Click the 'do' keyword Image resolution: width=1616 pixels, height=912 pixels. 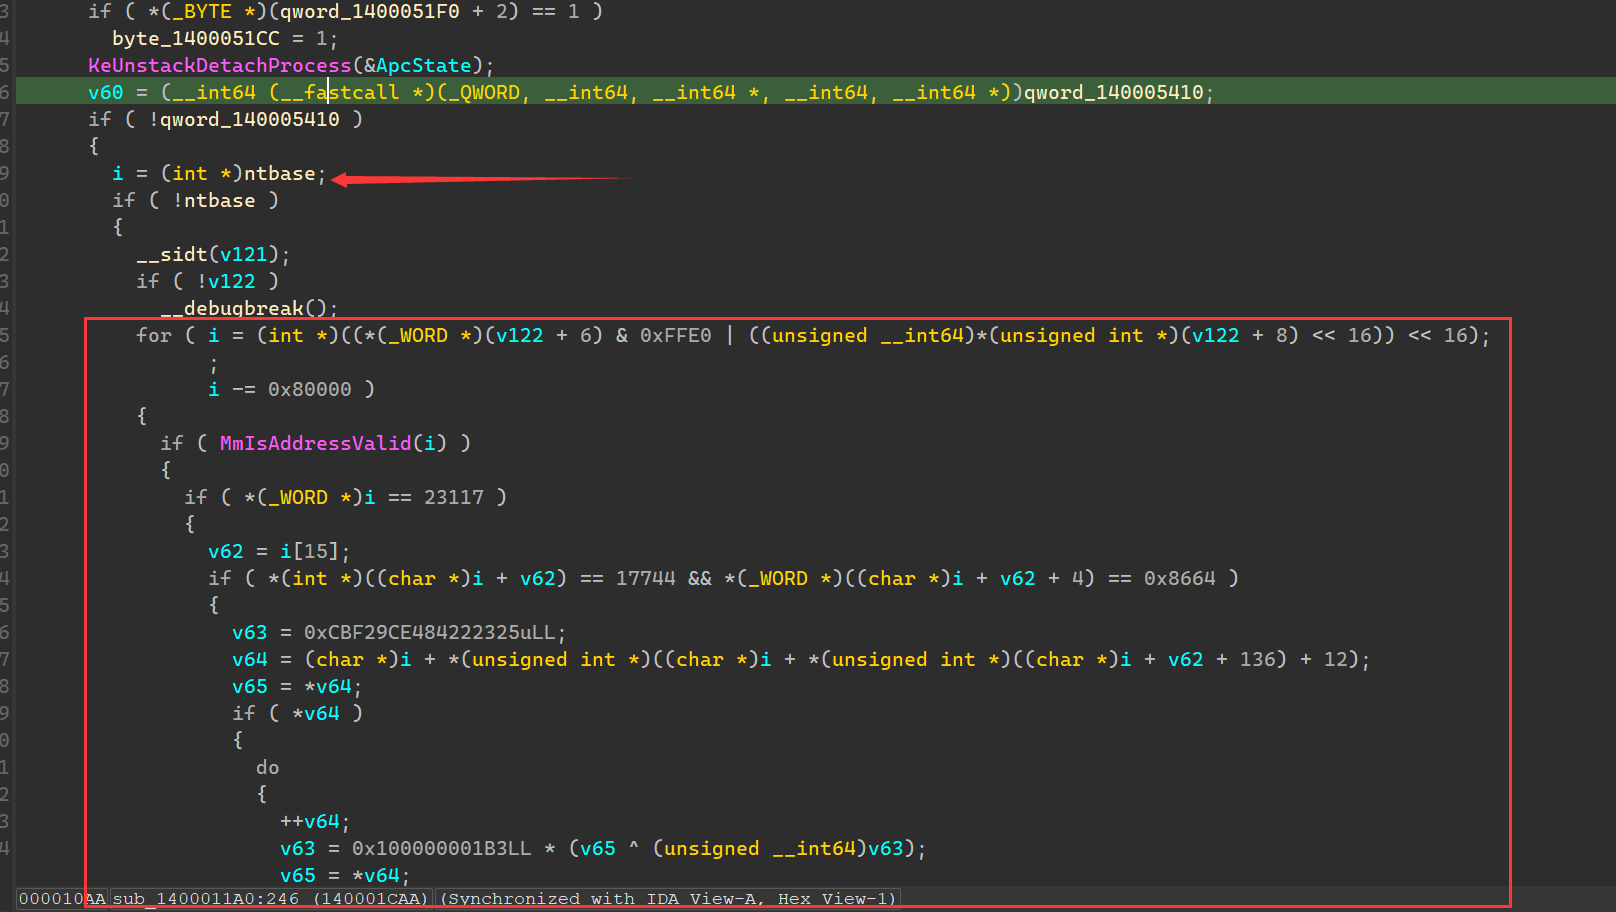pos(268,767)
